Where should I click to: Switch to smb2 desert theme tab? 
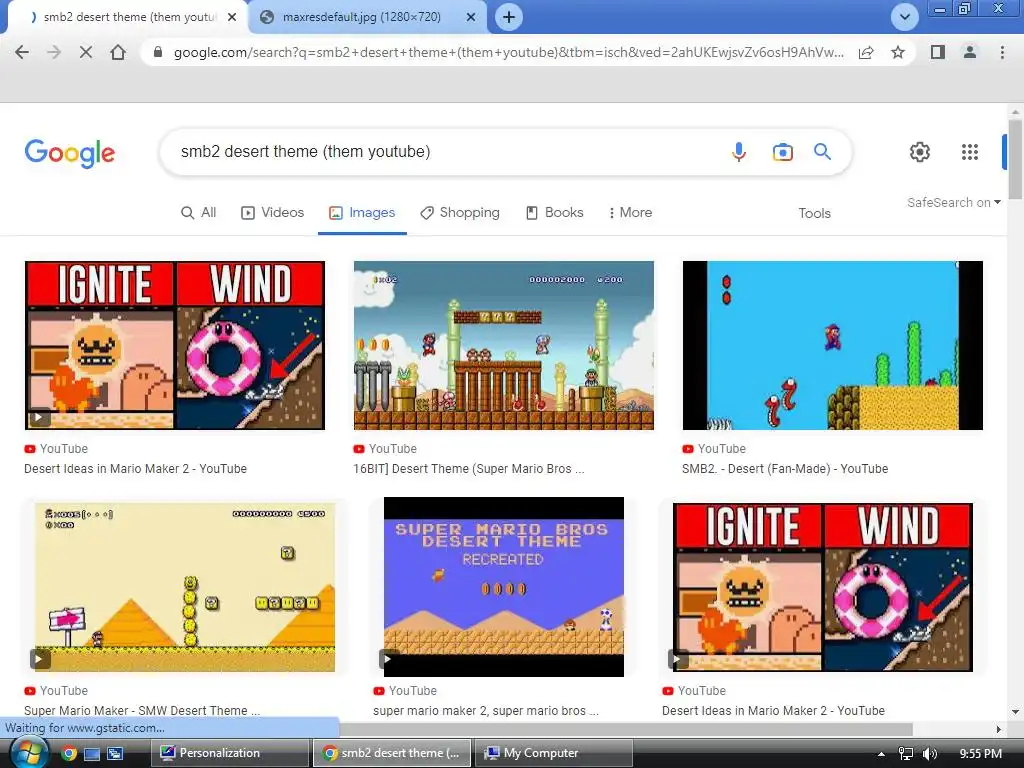[x=128, y=17]
